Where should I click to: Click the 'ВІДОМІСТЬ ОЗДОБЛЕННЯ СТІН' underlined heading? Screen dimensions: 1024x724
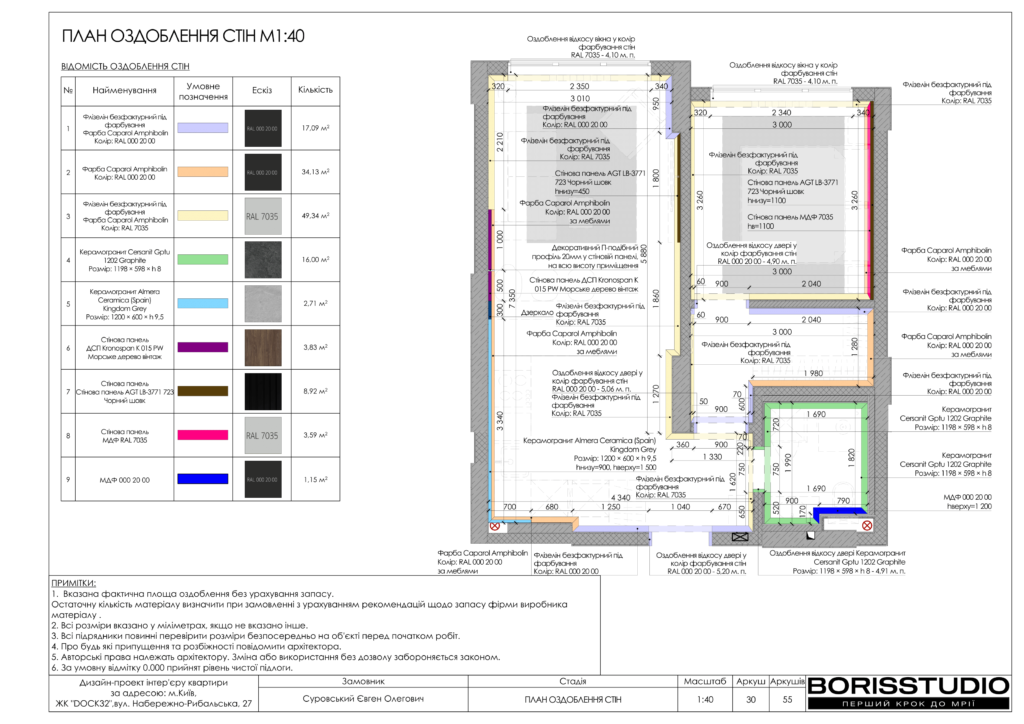coord(125,66)
